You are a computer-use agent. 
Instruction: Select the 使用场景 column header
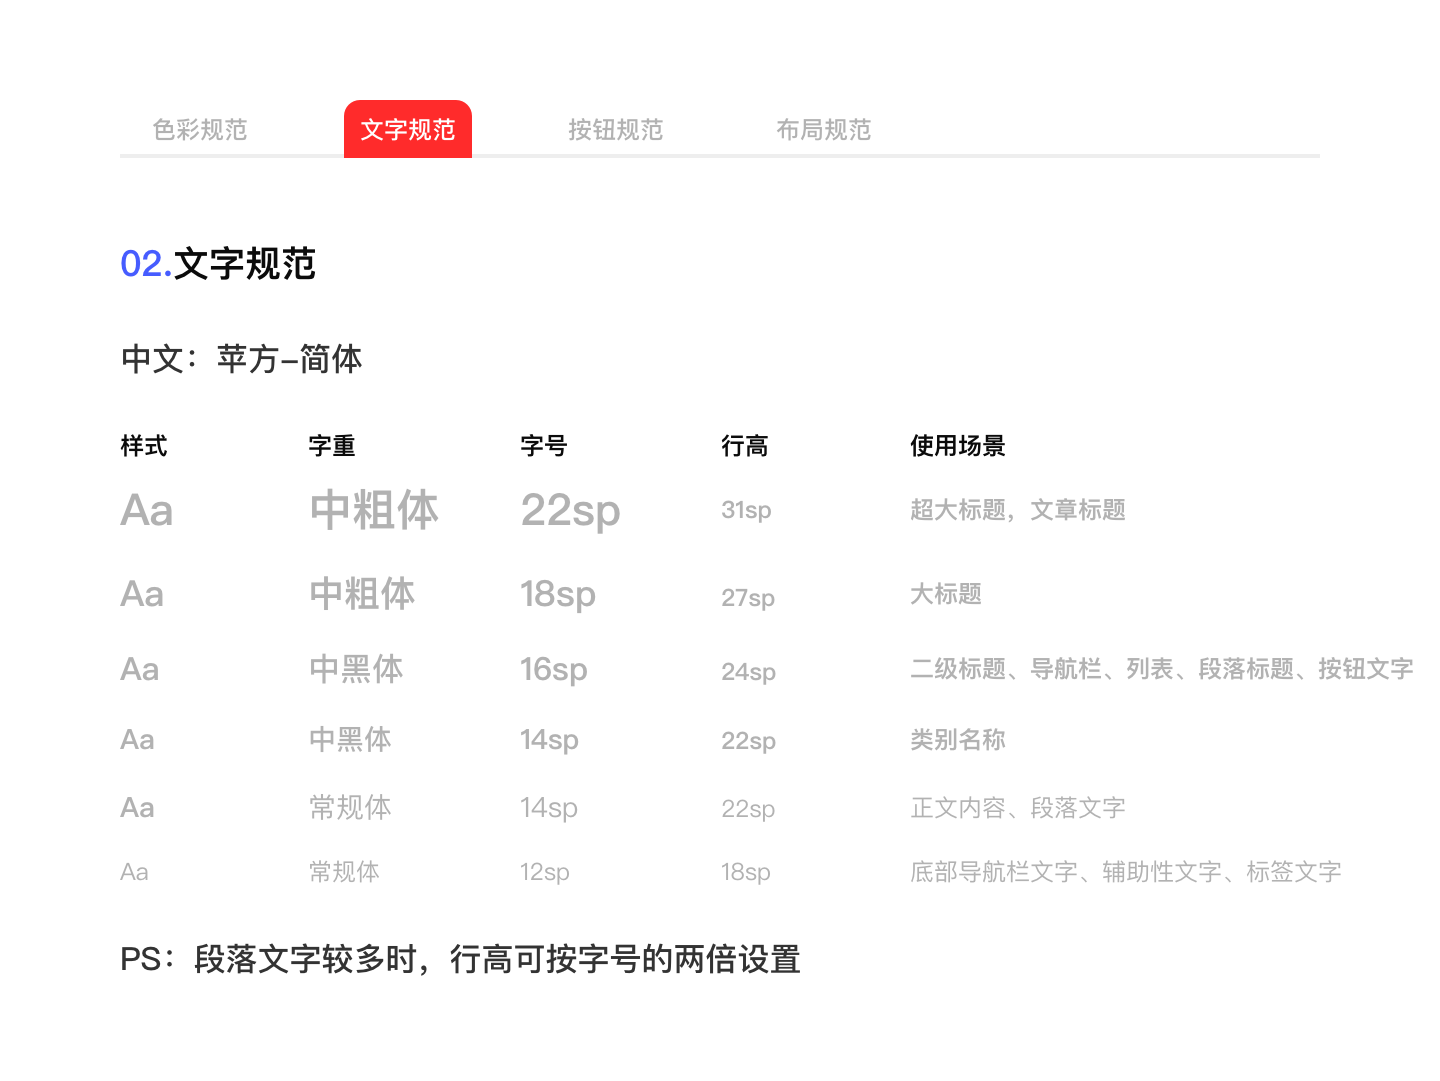pos(958,446)
